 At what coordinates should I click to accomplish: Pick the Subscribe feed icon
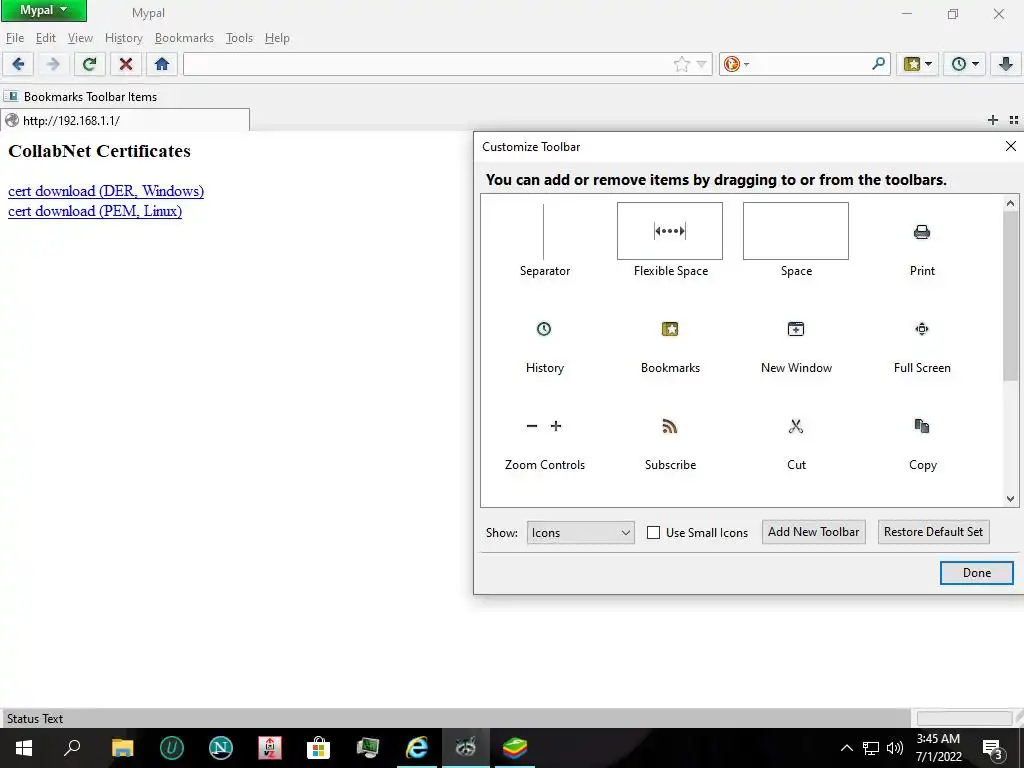[670, 426]
